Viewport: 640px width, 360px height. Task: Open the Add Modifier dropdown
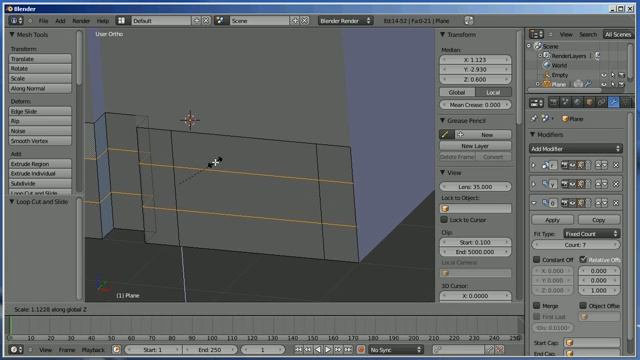point(576,149)
